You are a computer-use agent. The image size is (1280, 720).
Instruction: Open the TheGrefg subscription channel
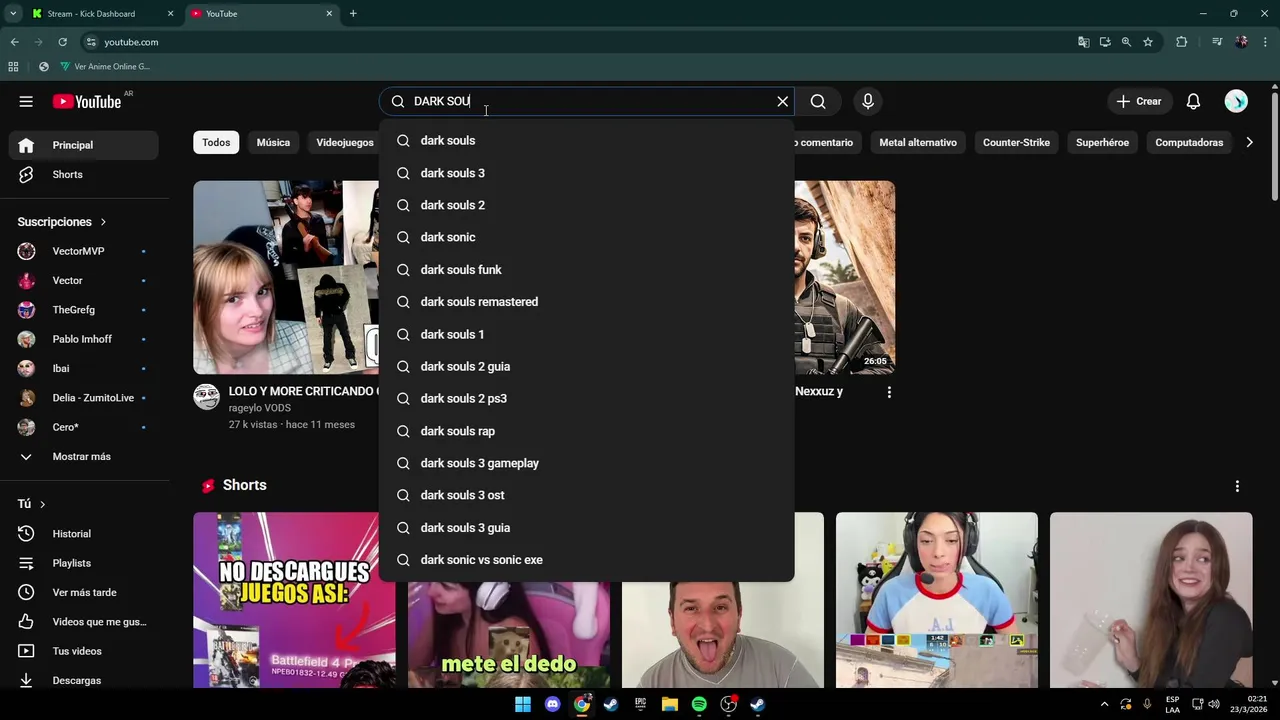coord(84,310)
